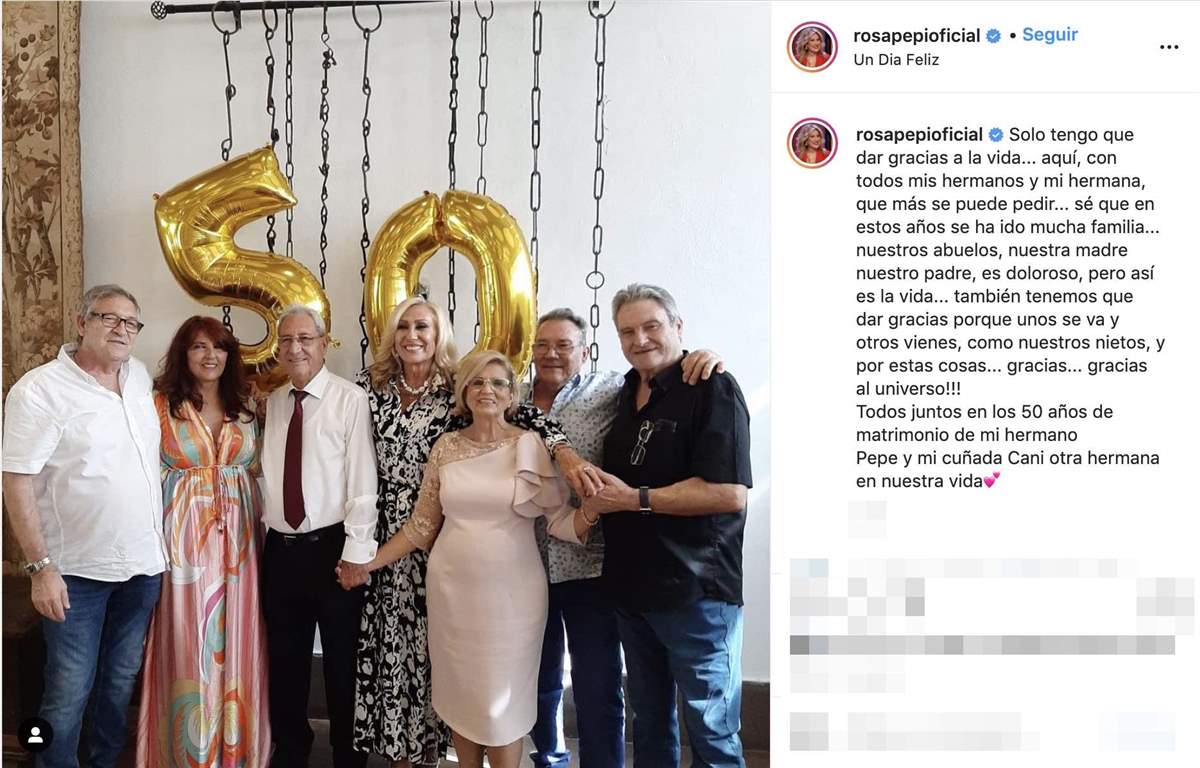1200x768 pixels.
Task: Follow the account with the Seguir button
Action: (1050, 35)
